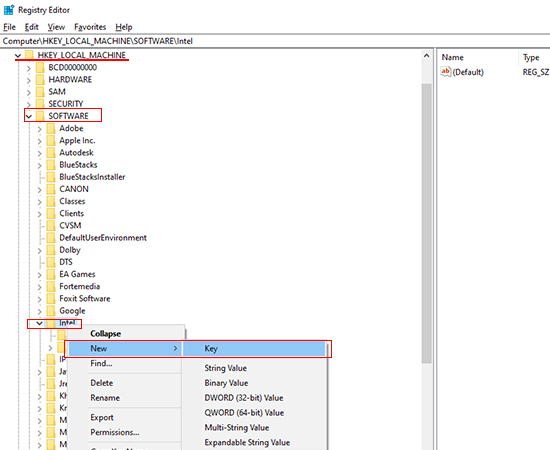Select the BlueStacksInstaller folder icon
This screenshot has width=550, height=450.
[x=51, y=177]
